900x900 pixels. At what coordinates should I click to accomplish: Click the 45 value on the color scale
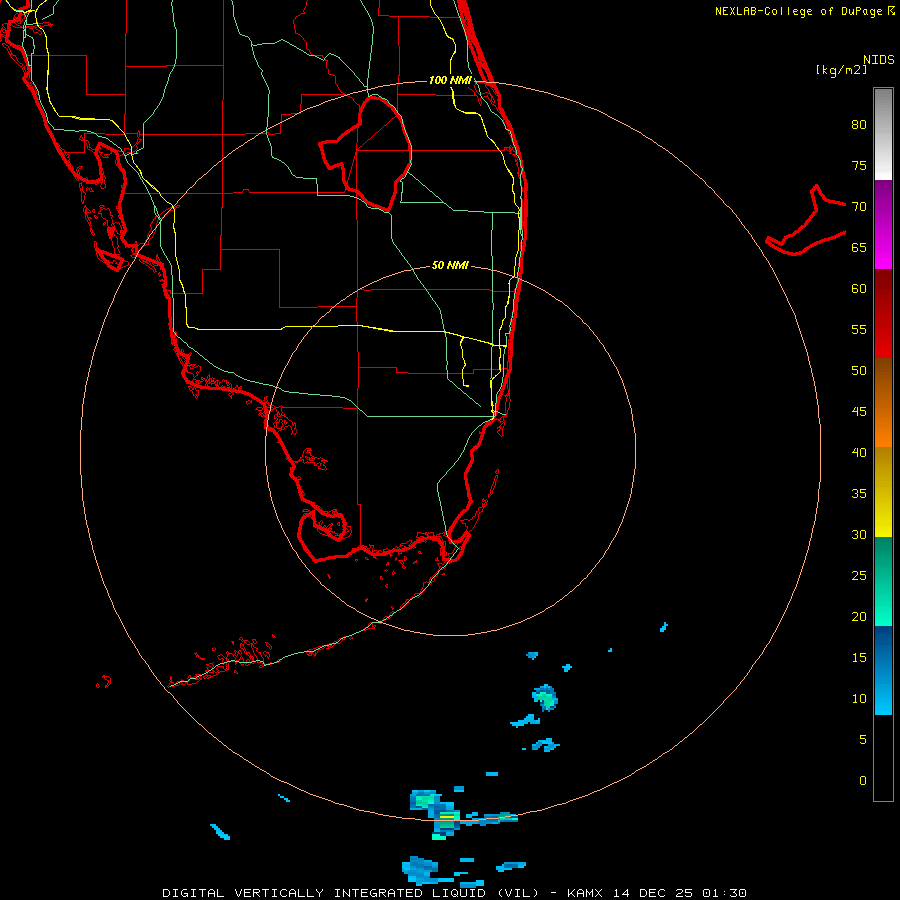pyautogui.click(x=859, y=412)
